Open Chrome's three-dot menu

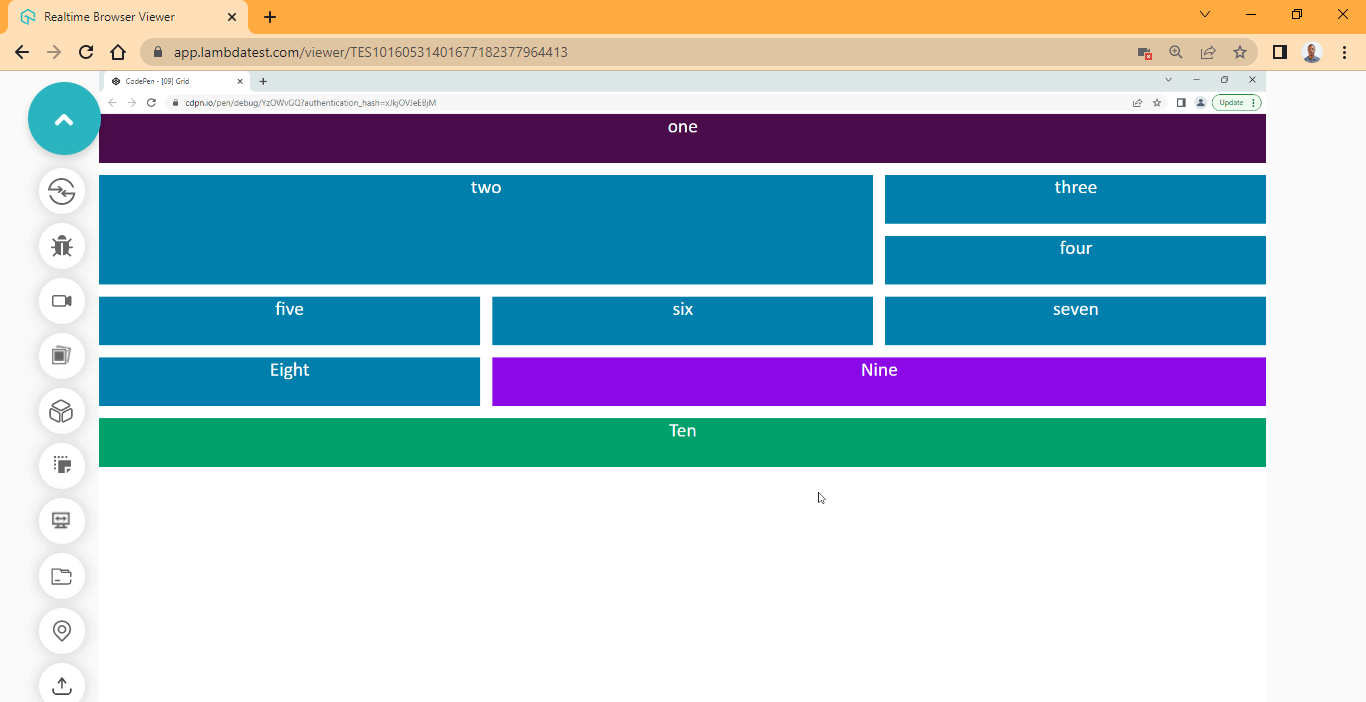click(x=1344, y=52)
